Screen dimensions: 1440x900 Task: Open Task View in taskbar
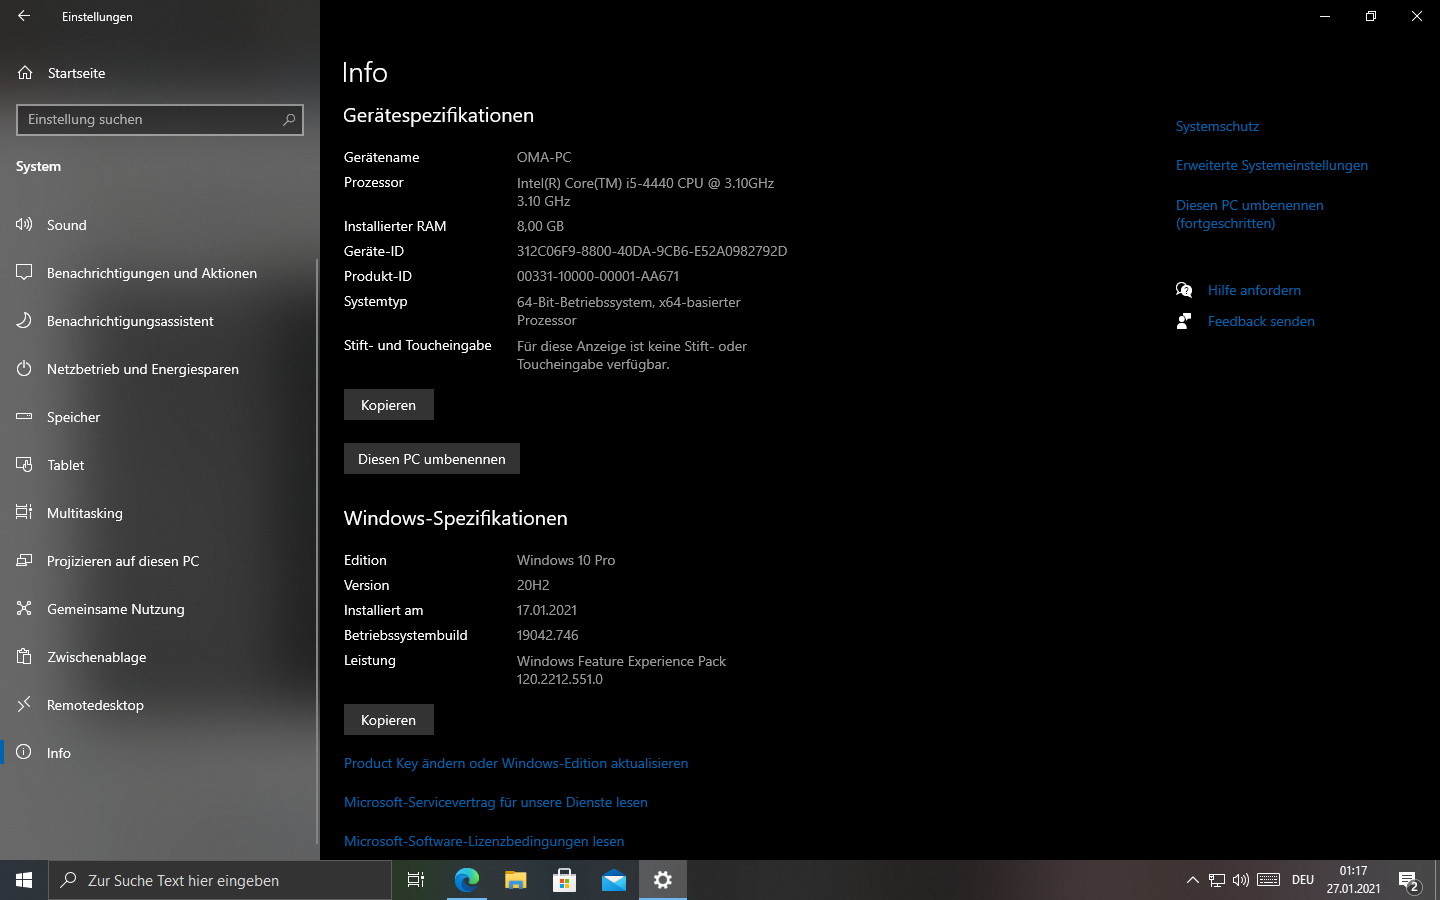[x=416, y=880]
